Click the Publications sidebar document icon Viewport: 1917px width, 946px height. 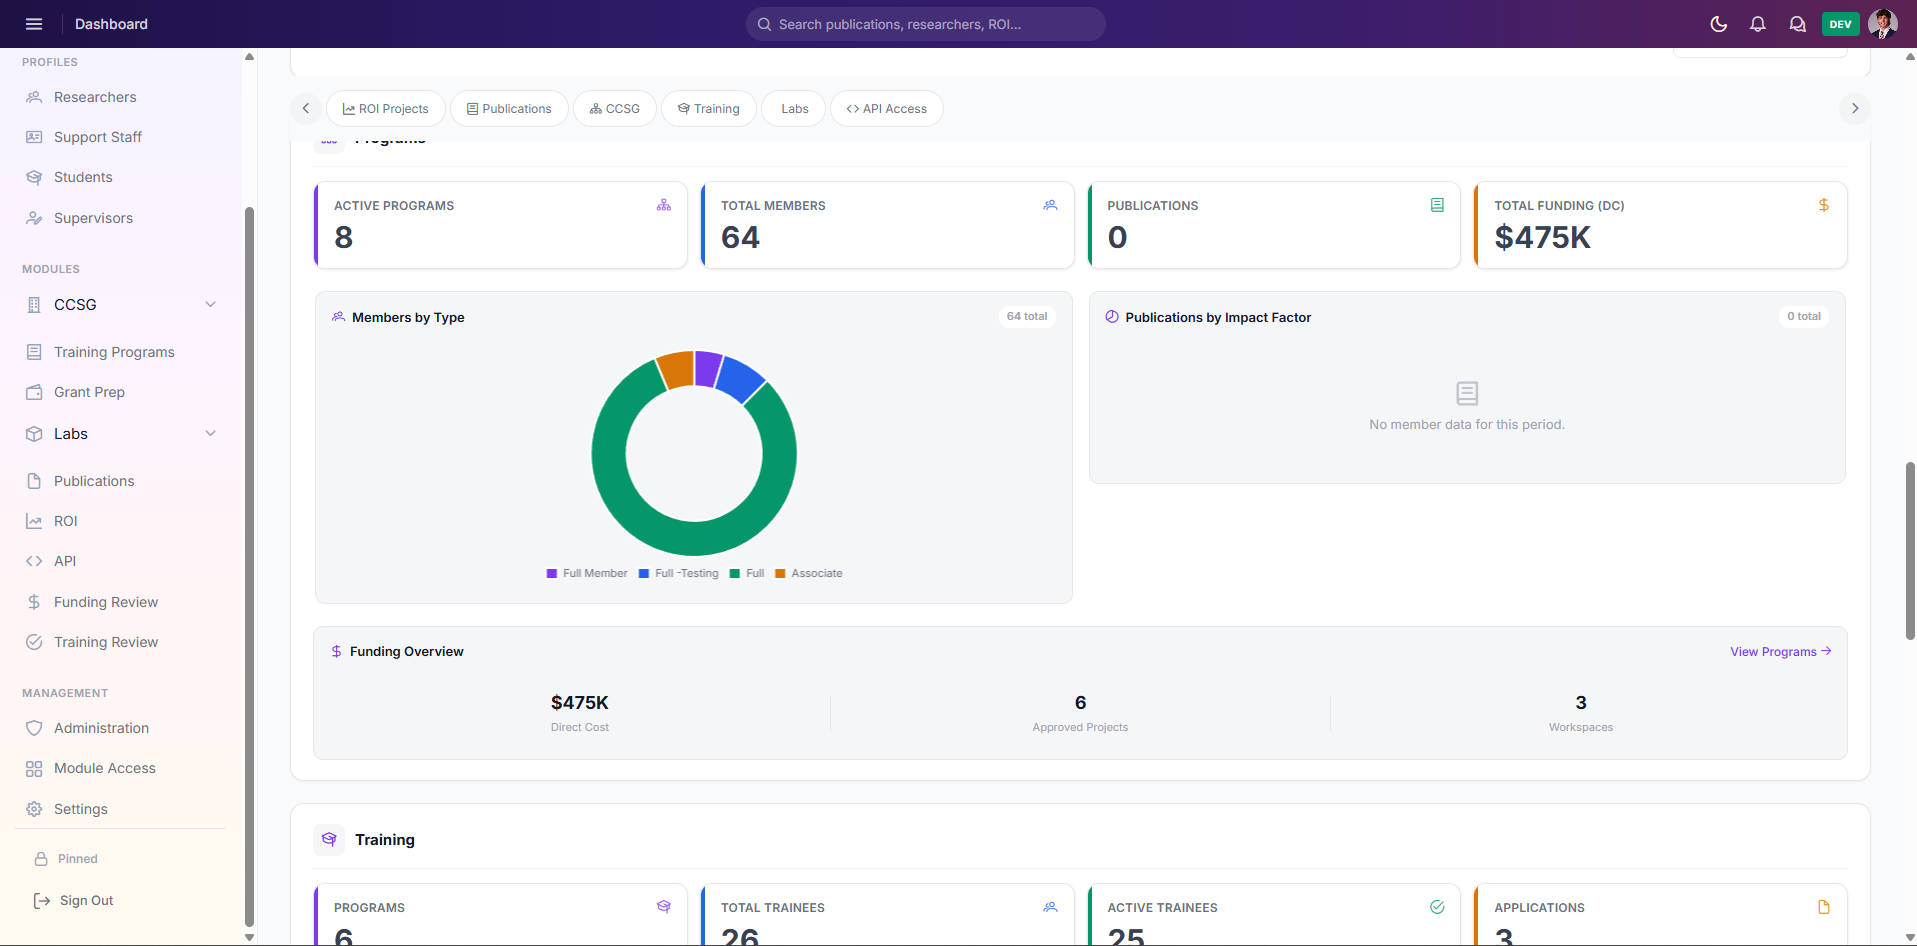point(34,481)
